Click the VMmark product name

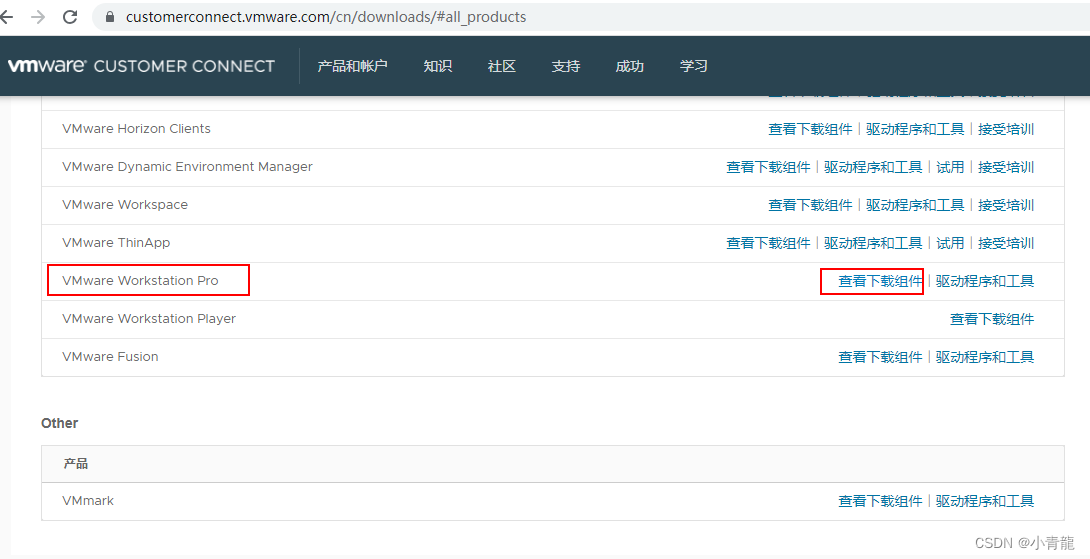(88, 500)
